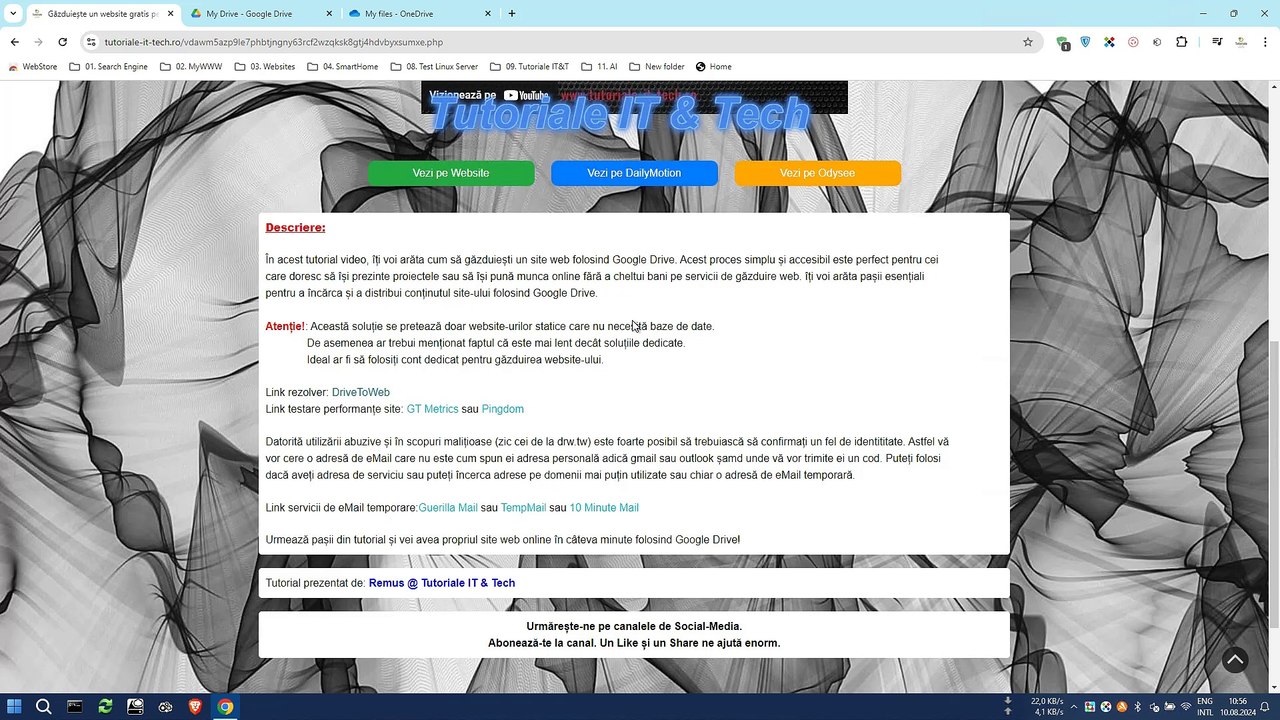
Task: Click the Bluetooth tray icon
Action: (1138, 707)
